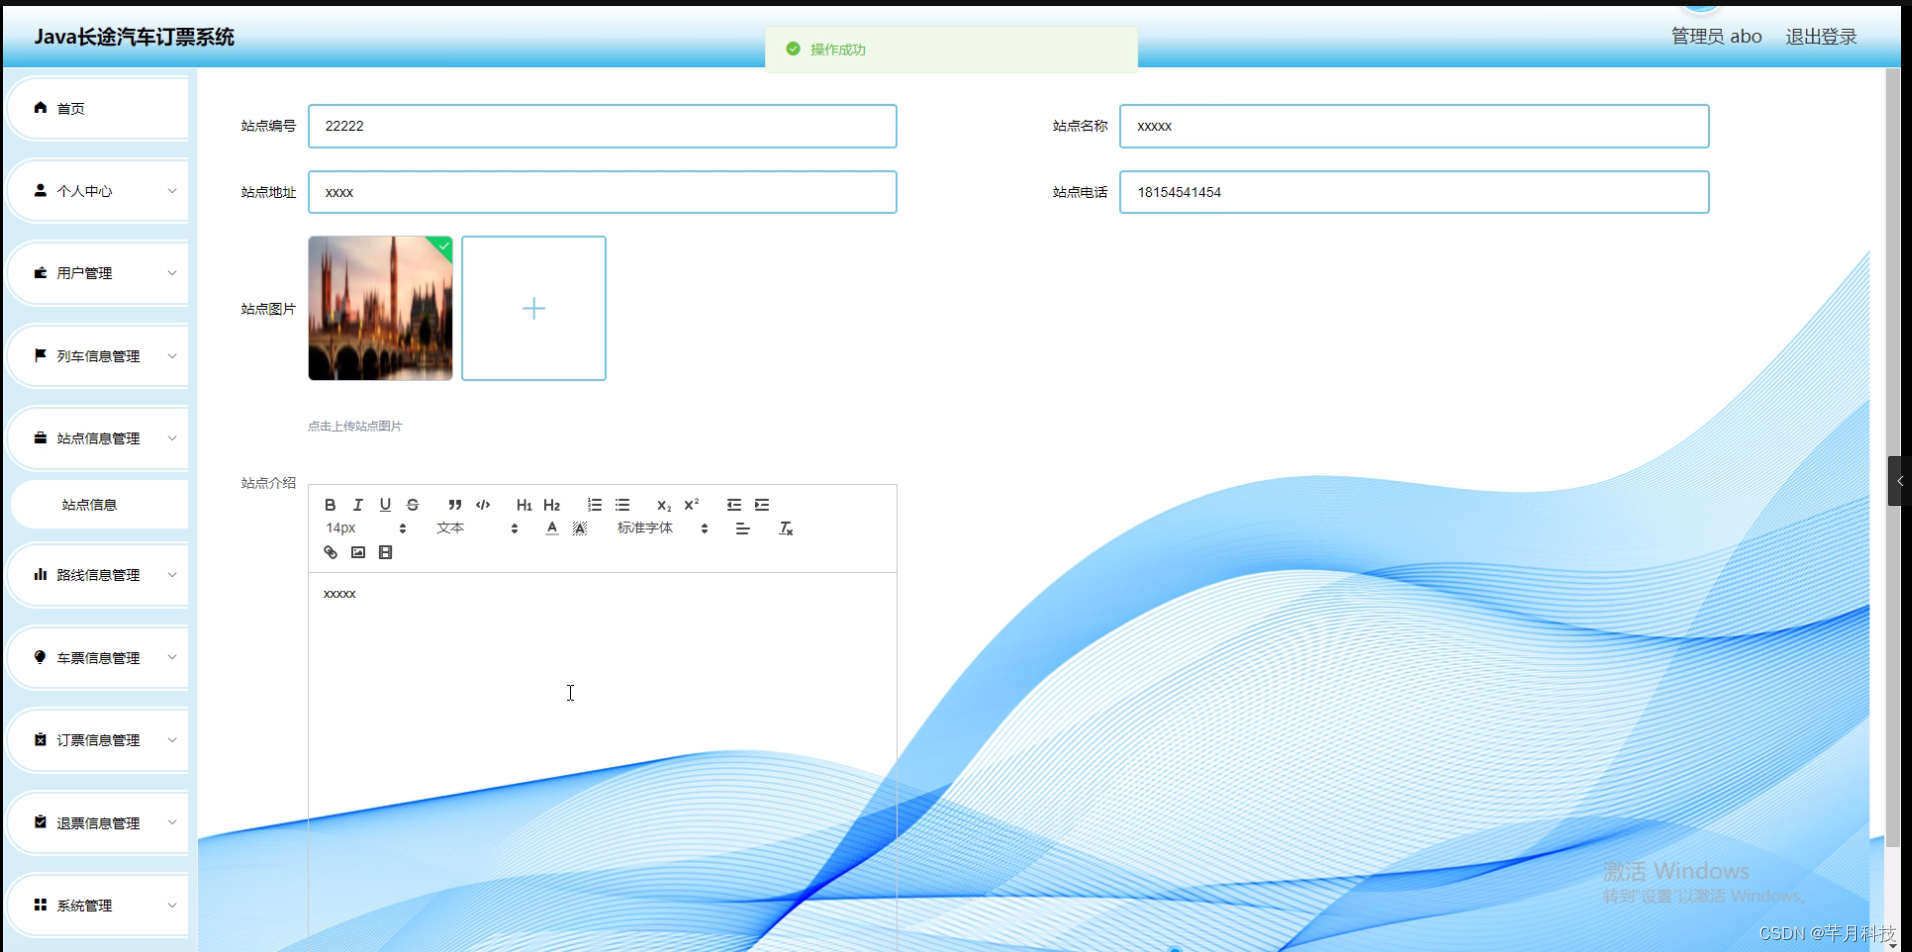Open the 标准字体 font family dropdown
Image resolution: width=1912 pixels, height=952 pixels.
(645, 528)
